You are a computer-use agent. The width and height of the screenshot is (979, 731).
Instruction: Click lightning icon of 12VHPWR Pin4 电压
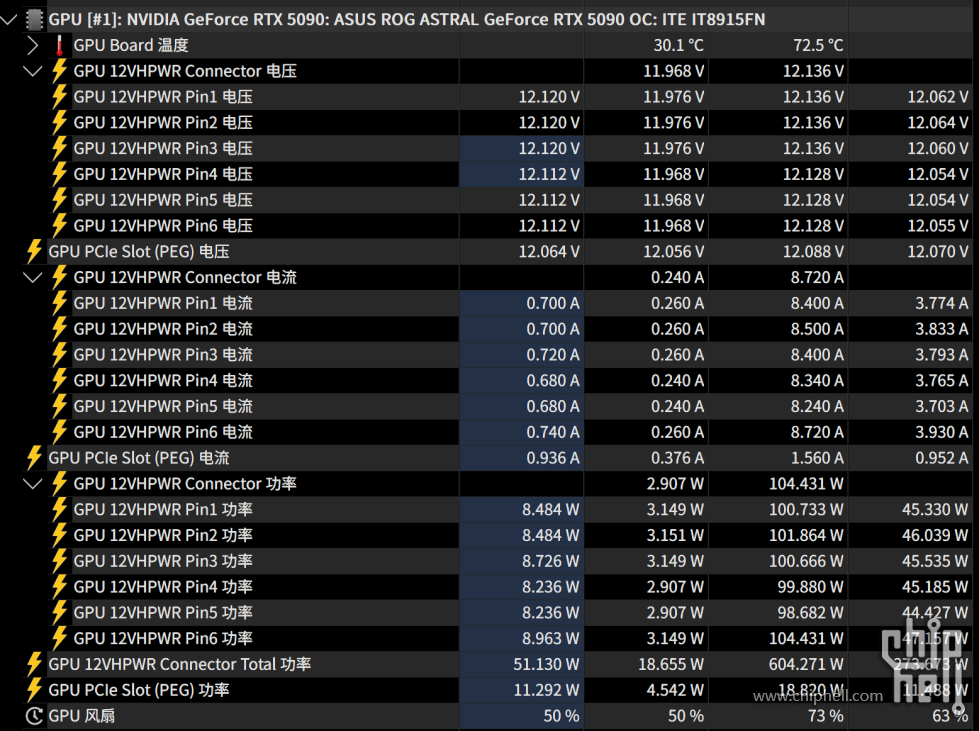(59, 174)
